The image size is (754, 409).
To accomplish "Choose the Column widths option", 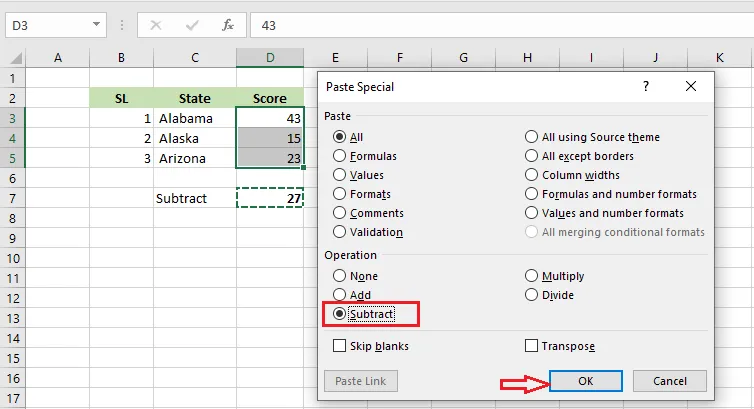I will [x=572, y=175].
